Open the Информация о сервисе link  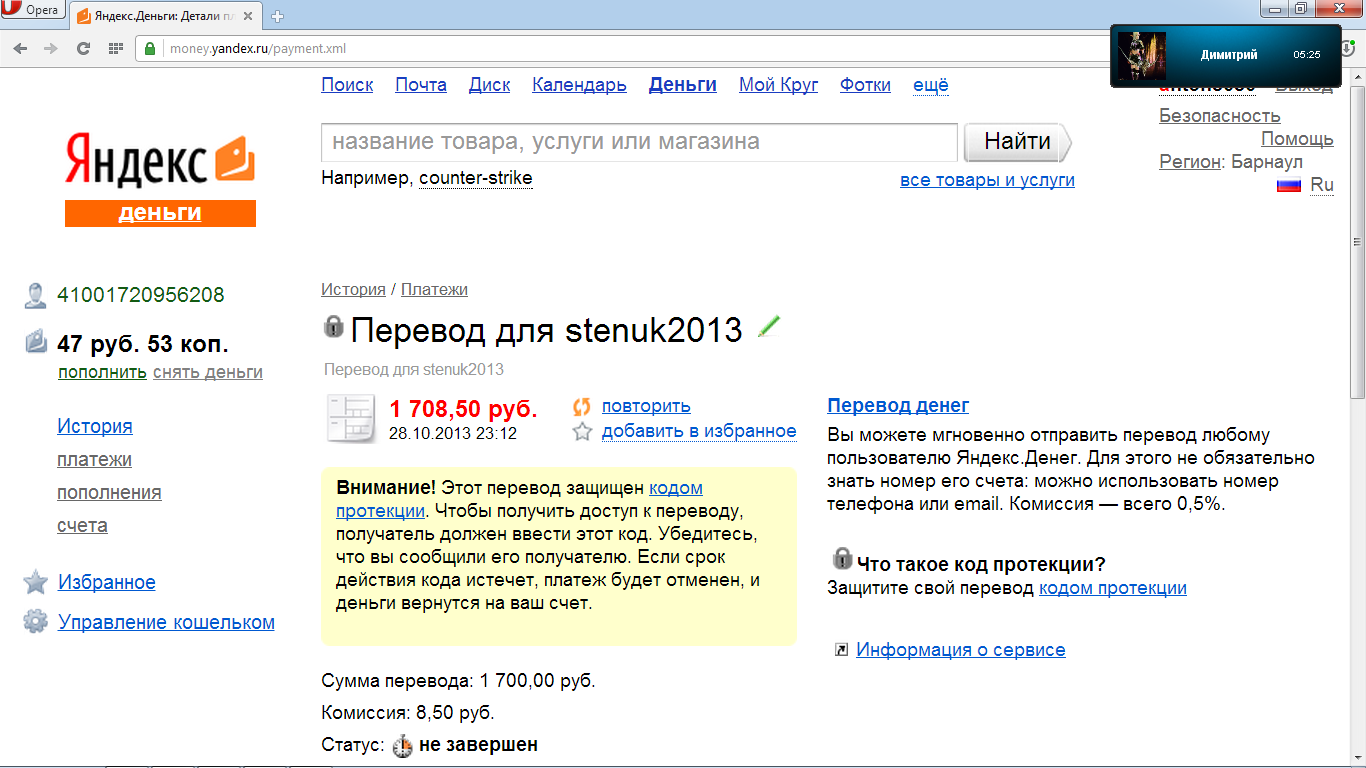[961, 650]
